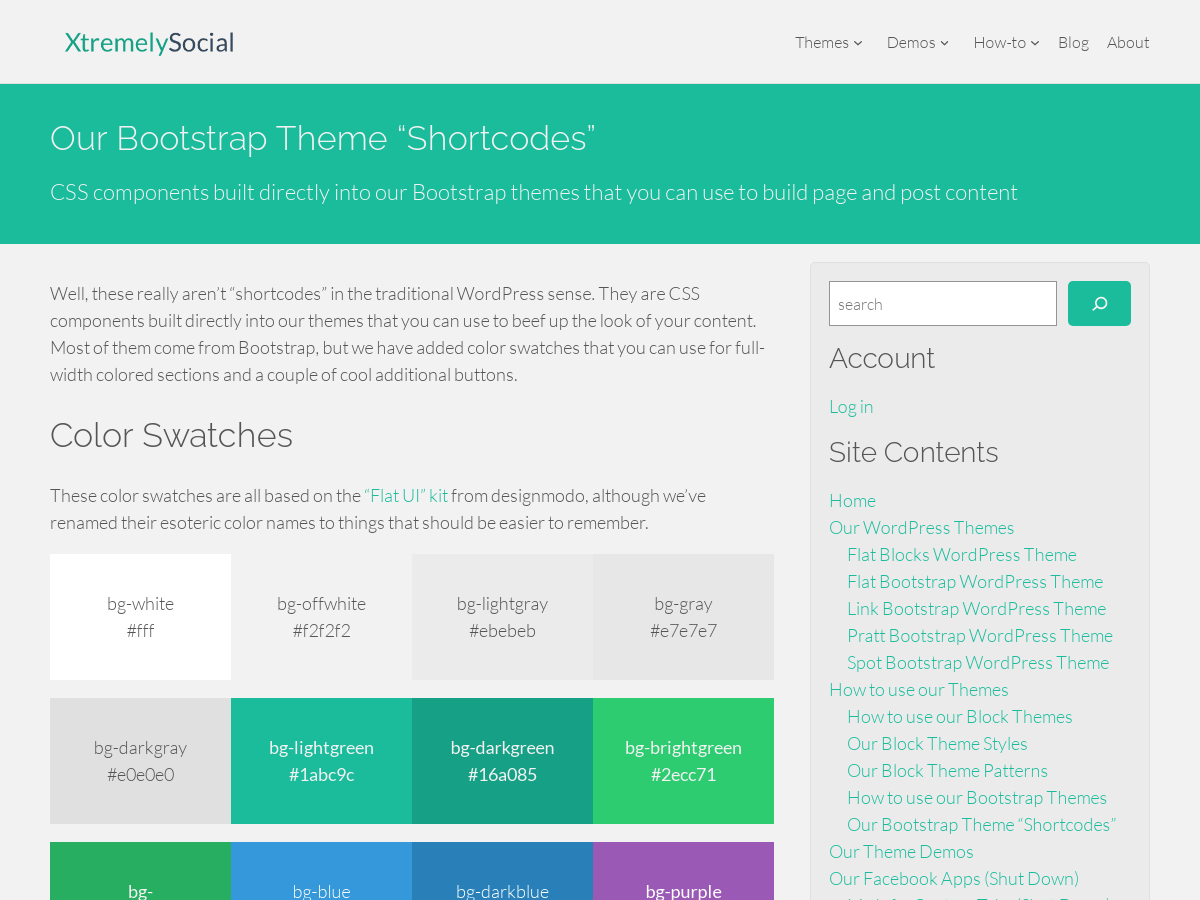The width and height of the screenshot is (1200, 900).
Task: Select the bg-lightgray #ebebeb swatch
Action: coord(502,617)
